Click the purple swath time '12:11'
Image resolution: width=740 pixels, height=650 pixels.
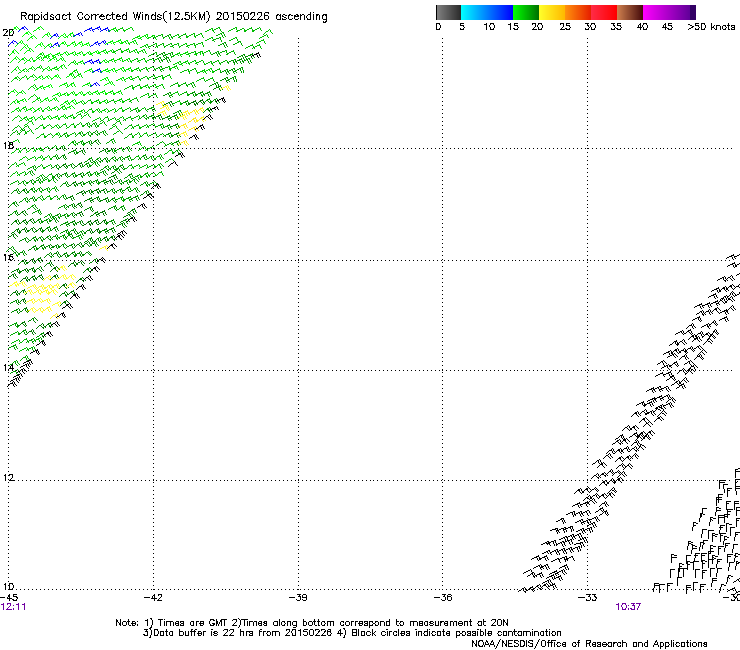pos(13,607)
